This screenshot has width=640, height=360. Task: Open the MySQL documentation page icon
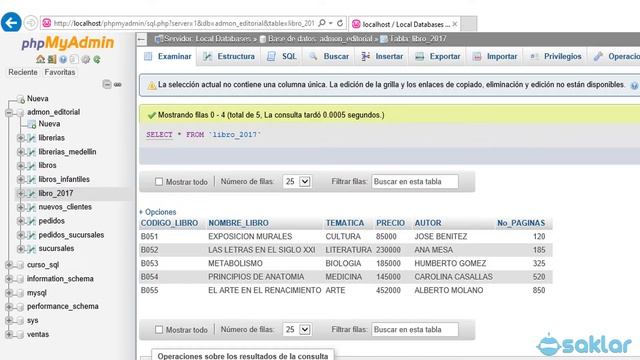(x=74, y=59)
